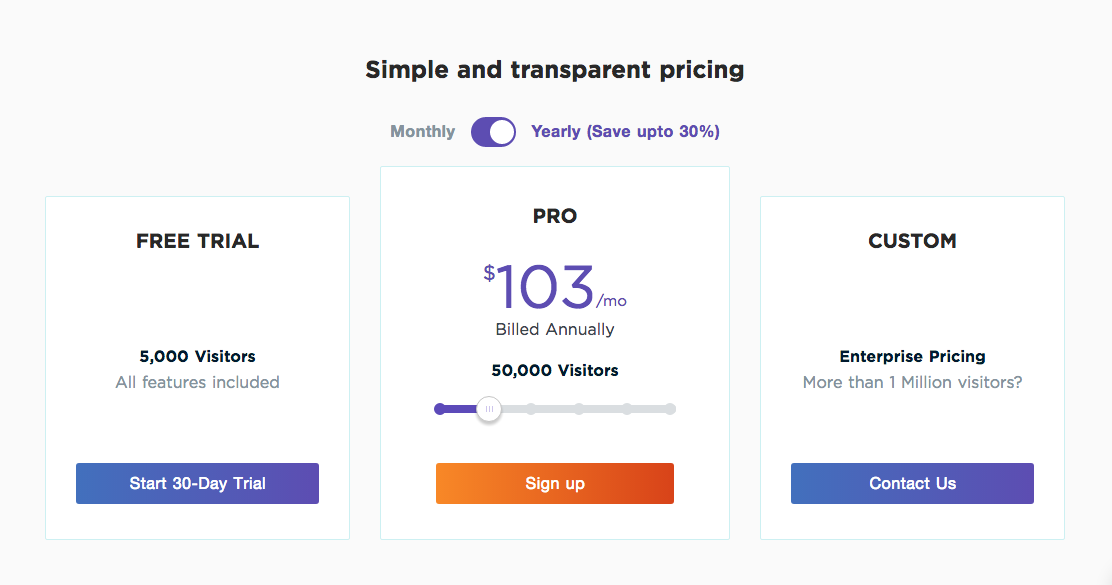Click the 50,000 Visitors label
Viewport: 1112px width, 585px height.
click(x=555, y=370)
